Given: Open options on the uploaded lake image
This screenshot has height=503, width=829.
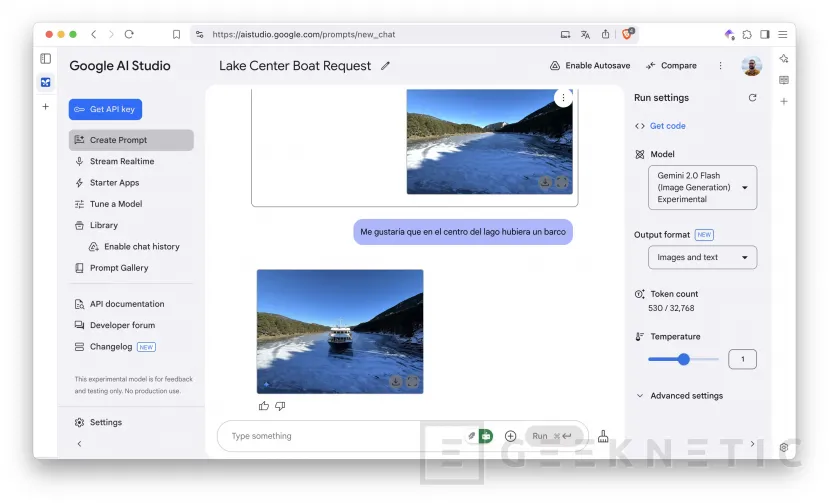Looking at the screenshot, I should 563,98.
